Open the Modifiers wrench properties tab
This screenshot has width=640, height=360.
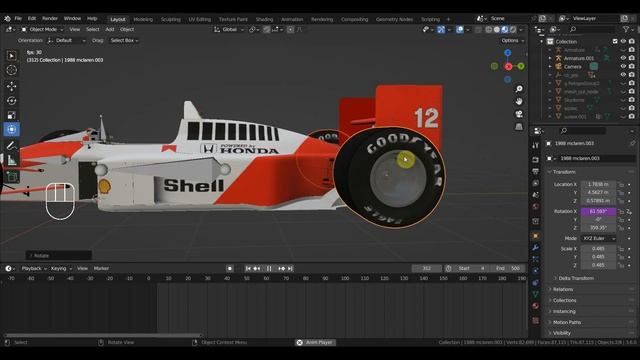tap(536, 247)
